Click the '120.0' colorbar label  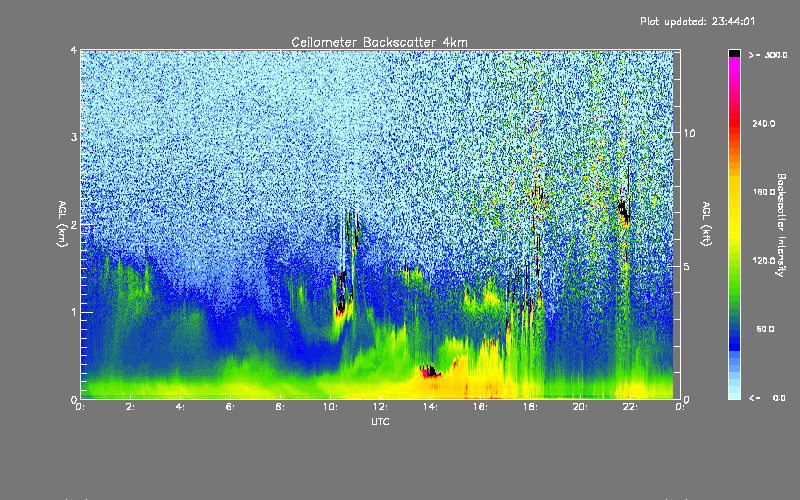pyautogui.click(x=764, y=260)
